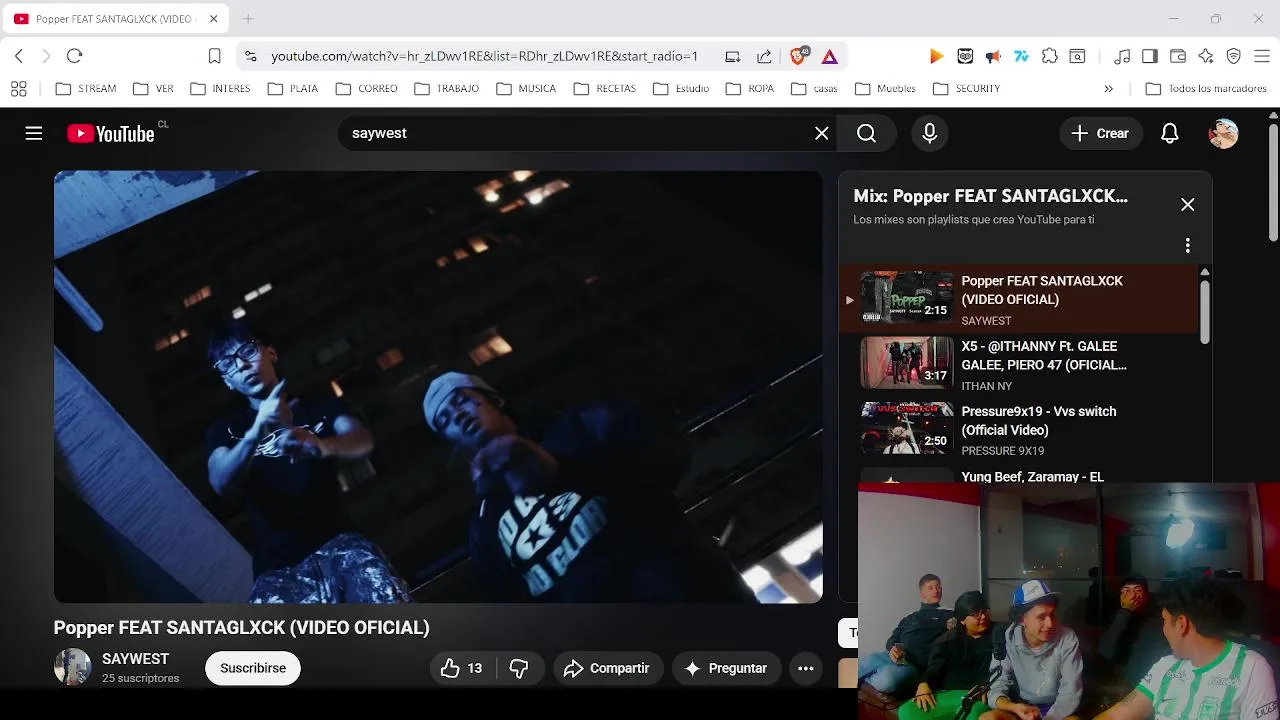
Task: Open the Preguntar AI assistant
Action: [726, 668]
